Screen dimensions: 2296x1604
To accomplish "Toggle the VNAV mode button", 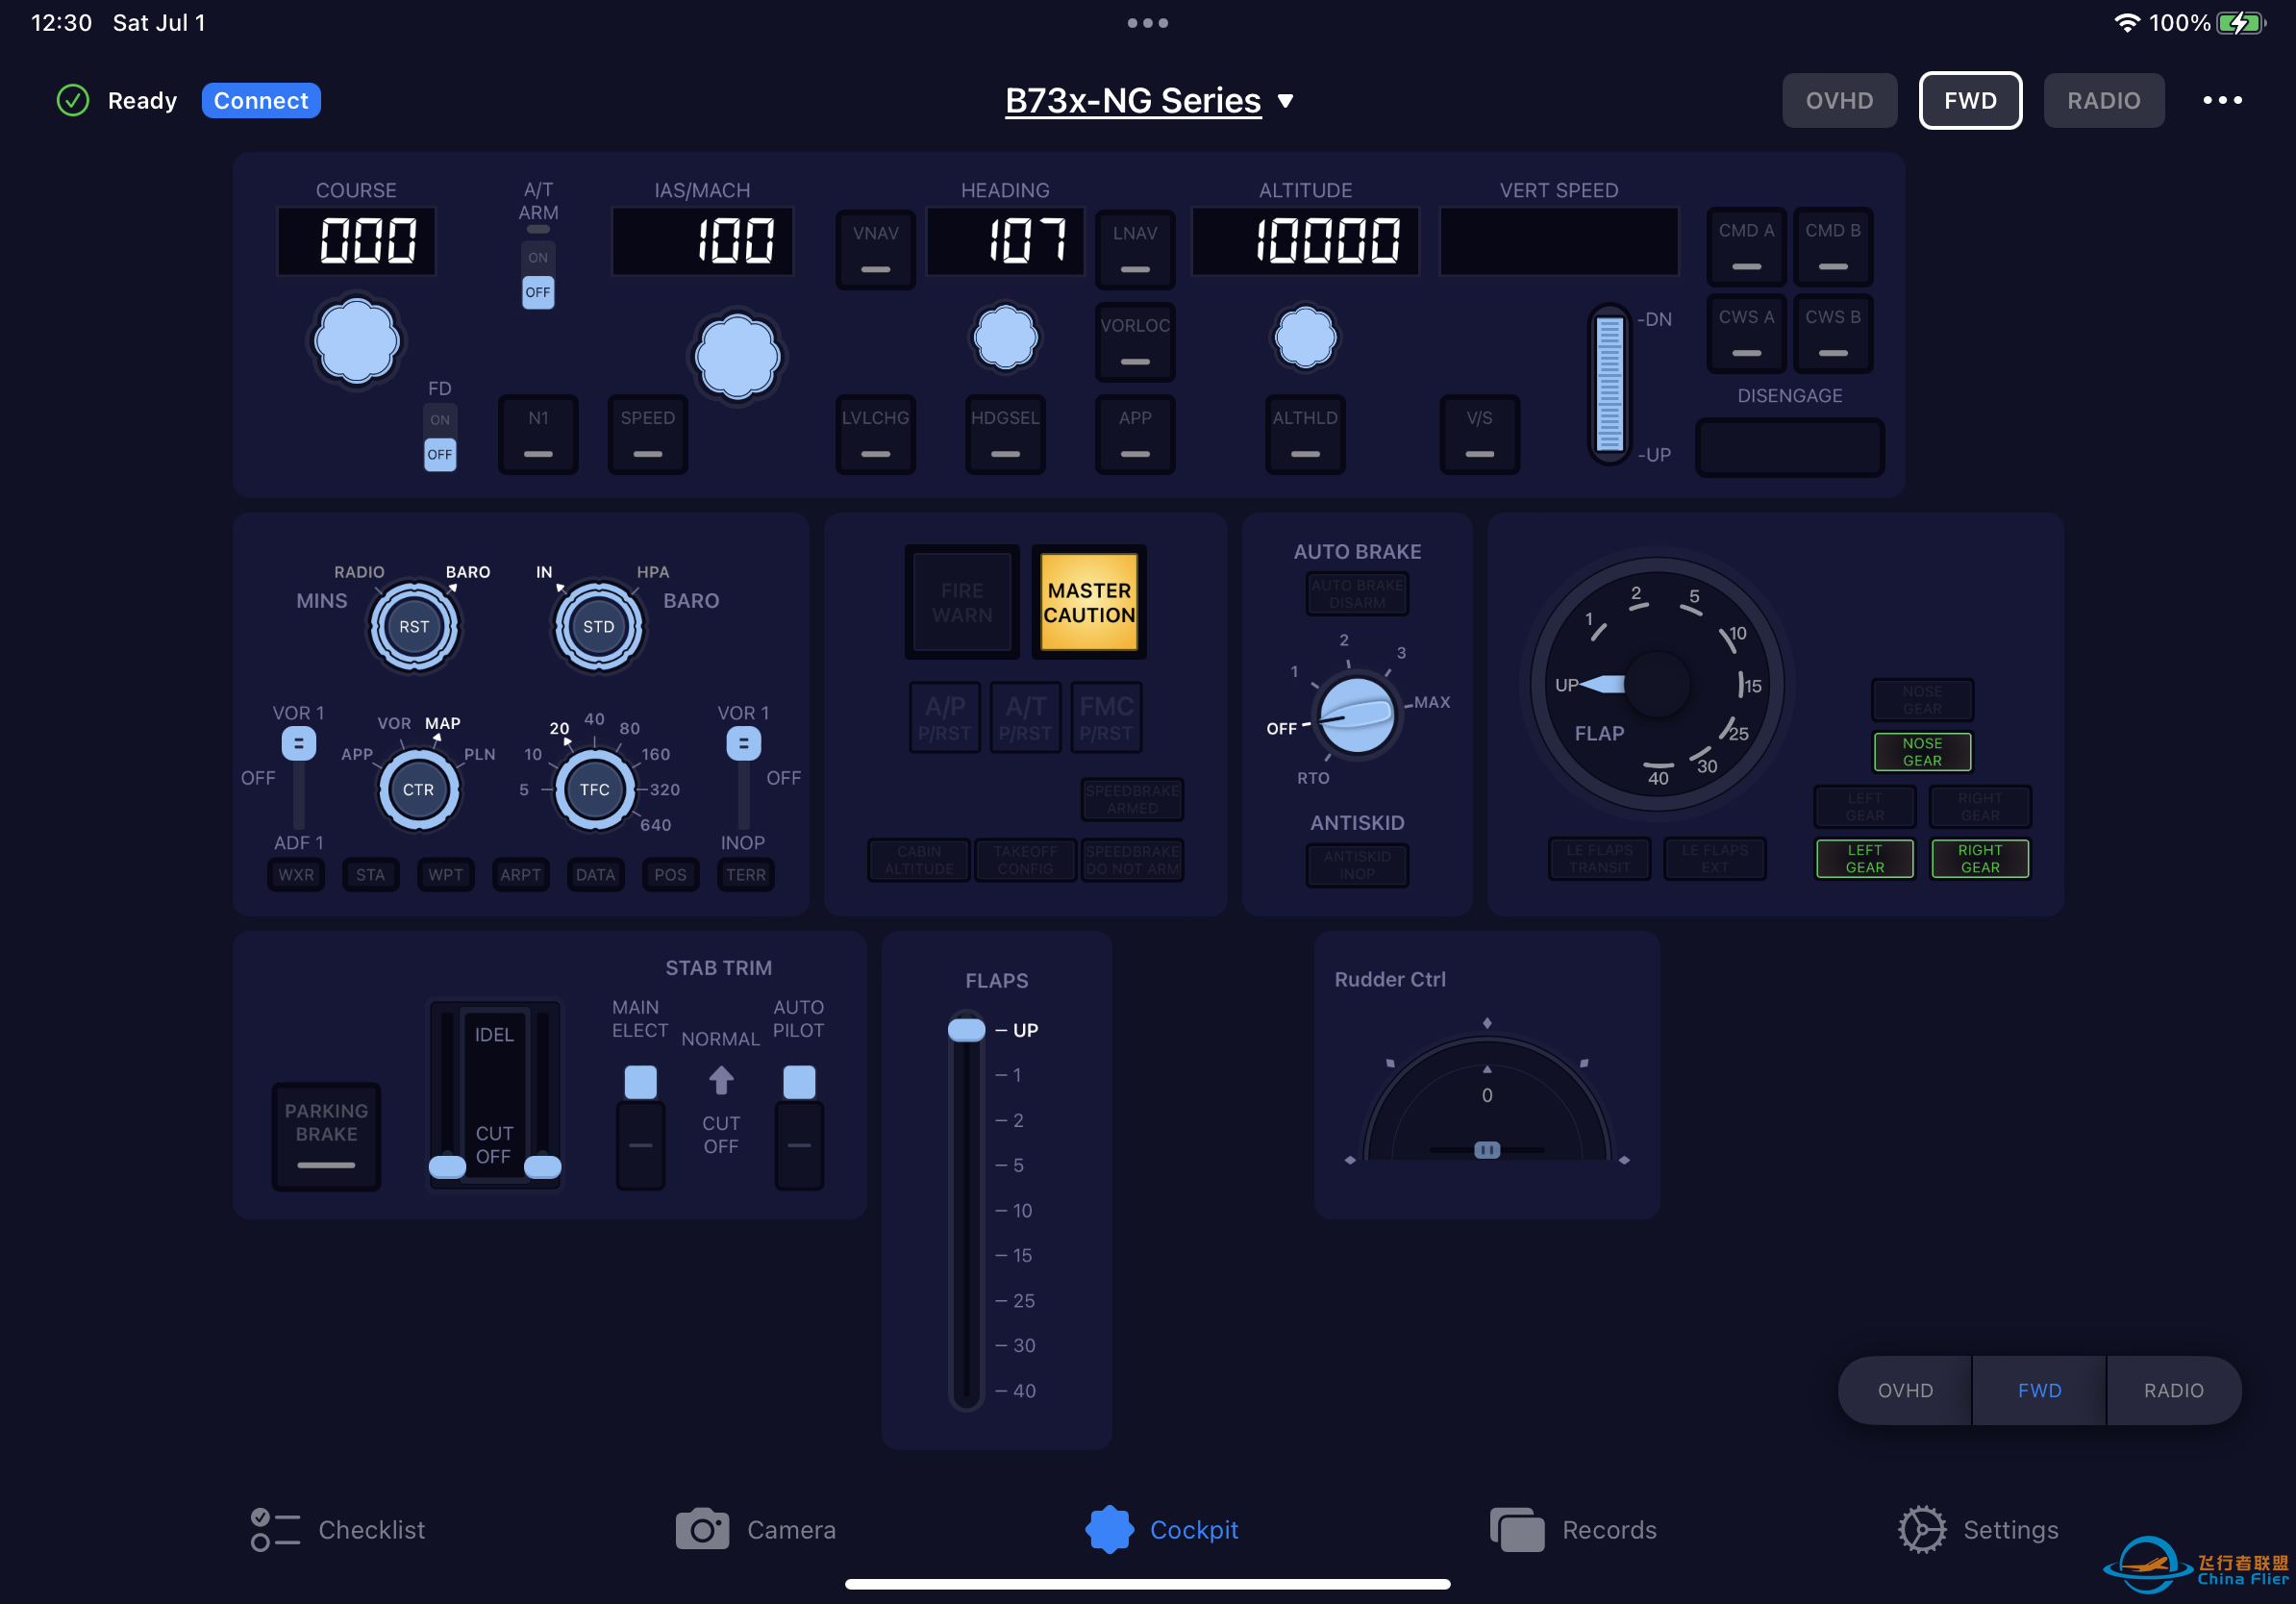I will click(875, 249).
